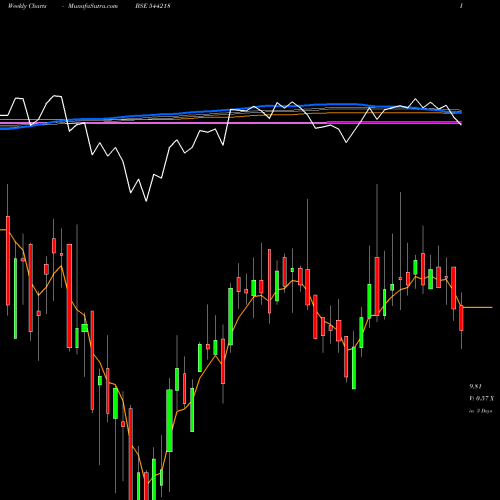Click the '9.81' price value
Viewport: 500px width, 500px height.
(x=475, y=387)
